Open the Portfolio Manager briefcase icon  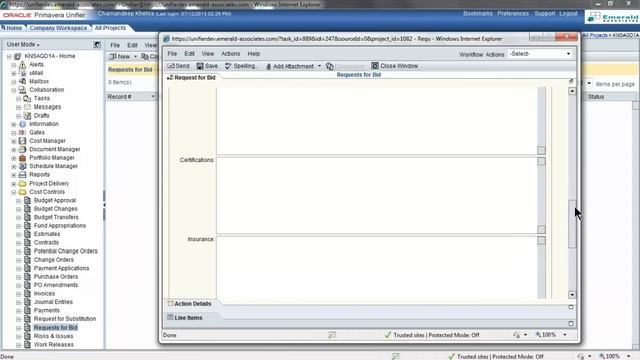[x=22, y=158]
